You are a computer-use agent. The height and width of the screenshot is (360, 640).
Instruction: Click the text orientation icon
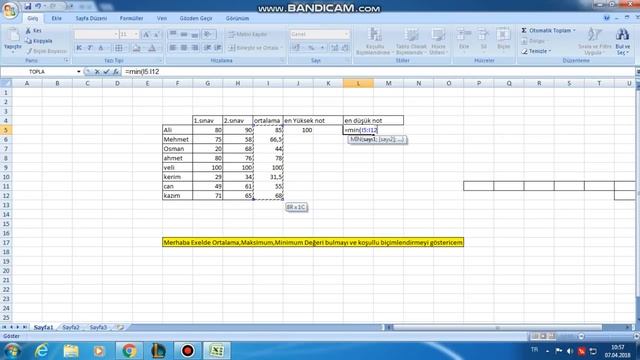click(209, 34)
